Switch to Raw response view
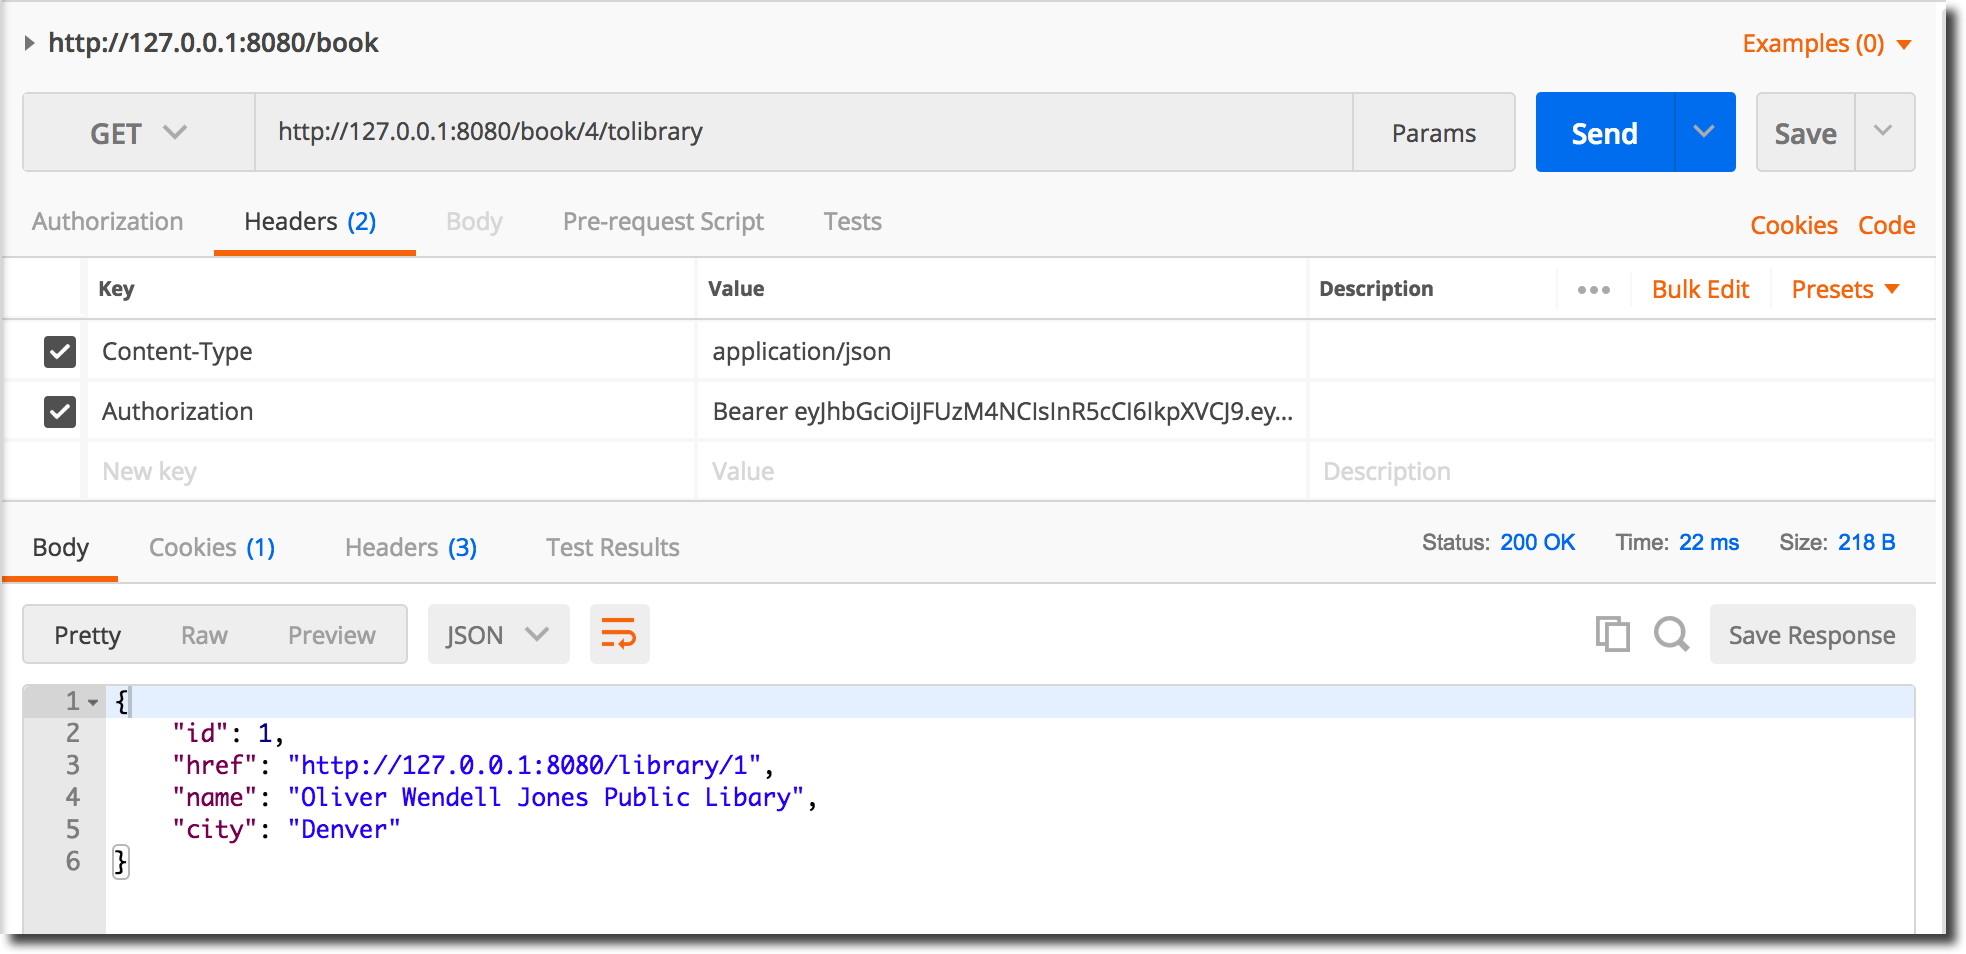Screen dimensions: 1966x954 (204, 635)
